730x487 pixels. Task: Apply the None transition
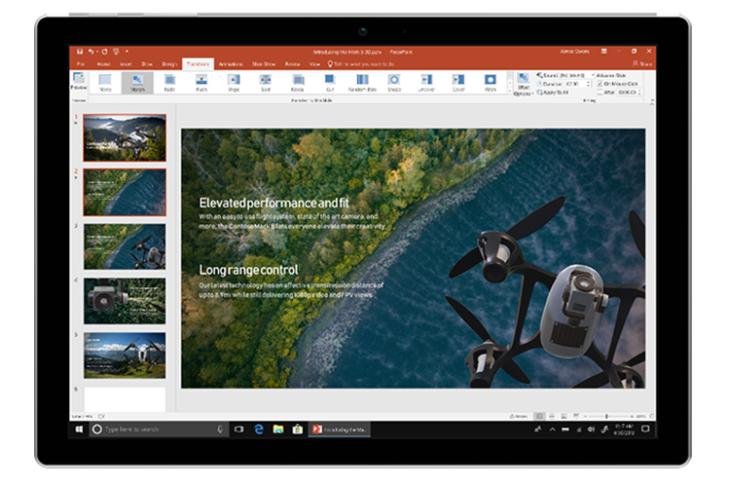[105, 83]
